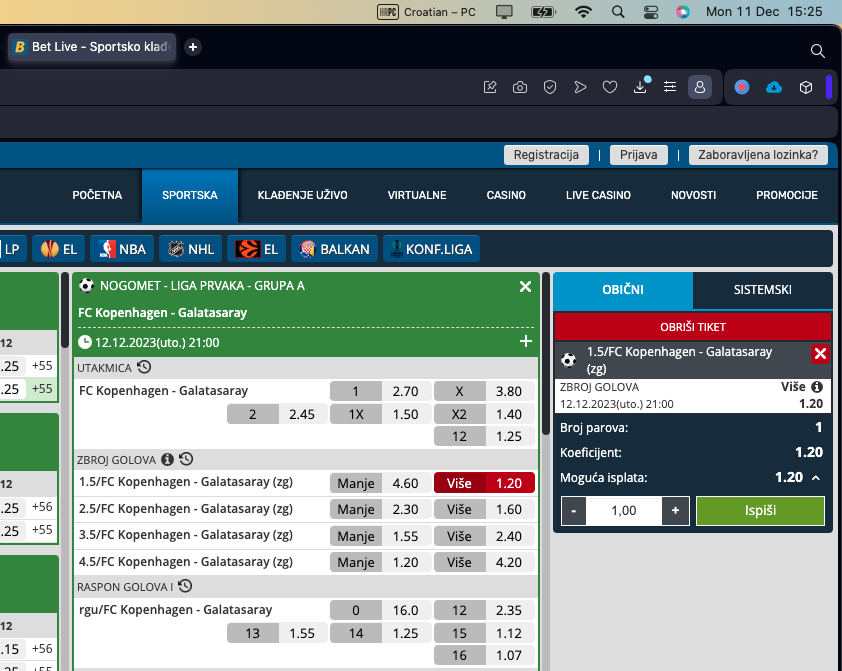Open Zaboravljena lozinka? link
The image size is (842, 671).
[x=758, y=155]
